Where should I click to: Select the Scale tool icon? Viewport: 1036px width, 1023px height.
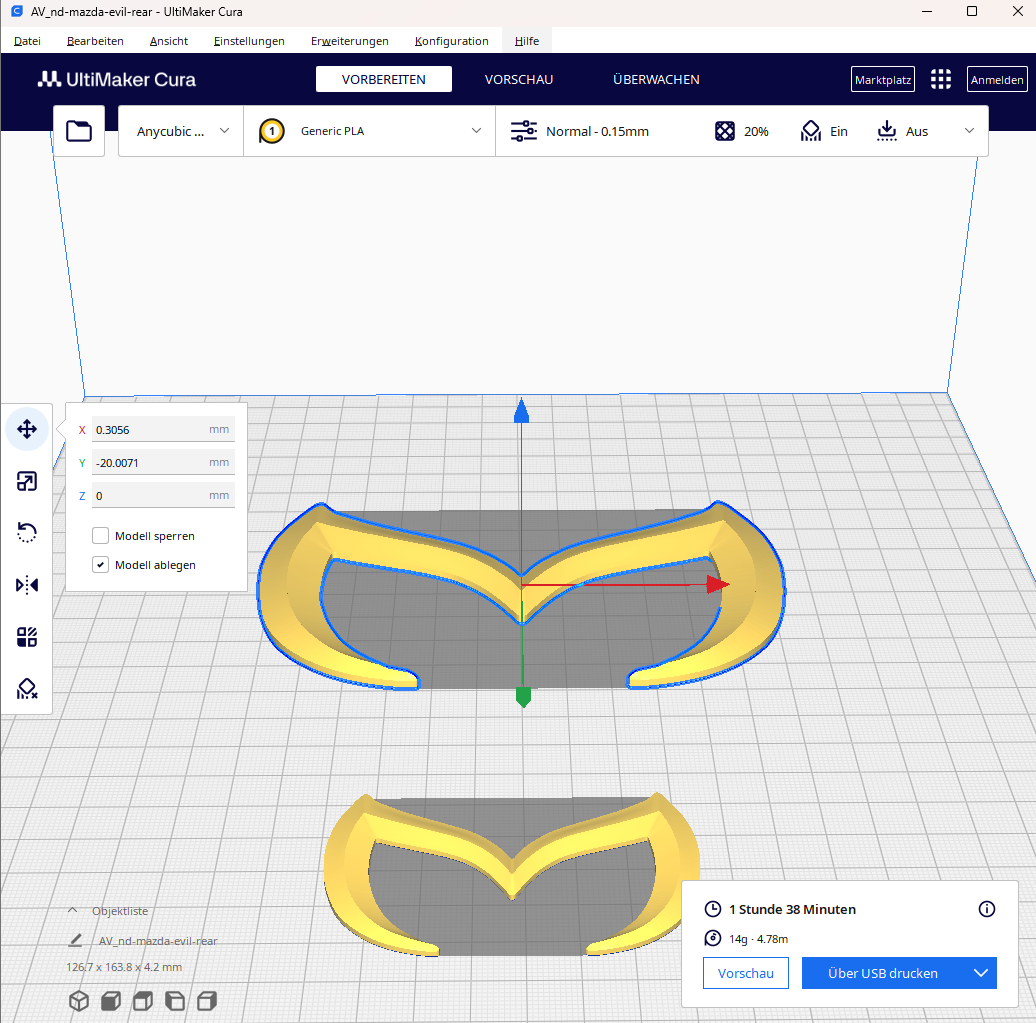click(27, 482)
